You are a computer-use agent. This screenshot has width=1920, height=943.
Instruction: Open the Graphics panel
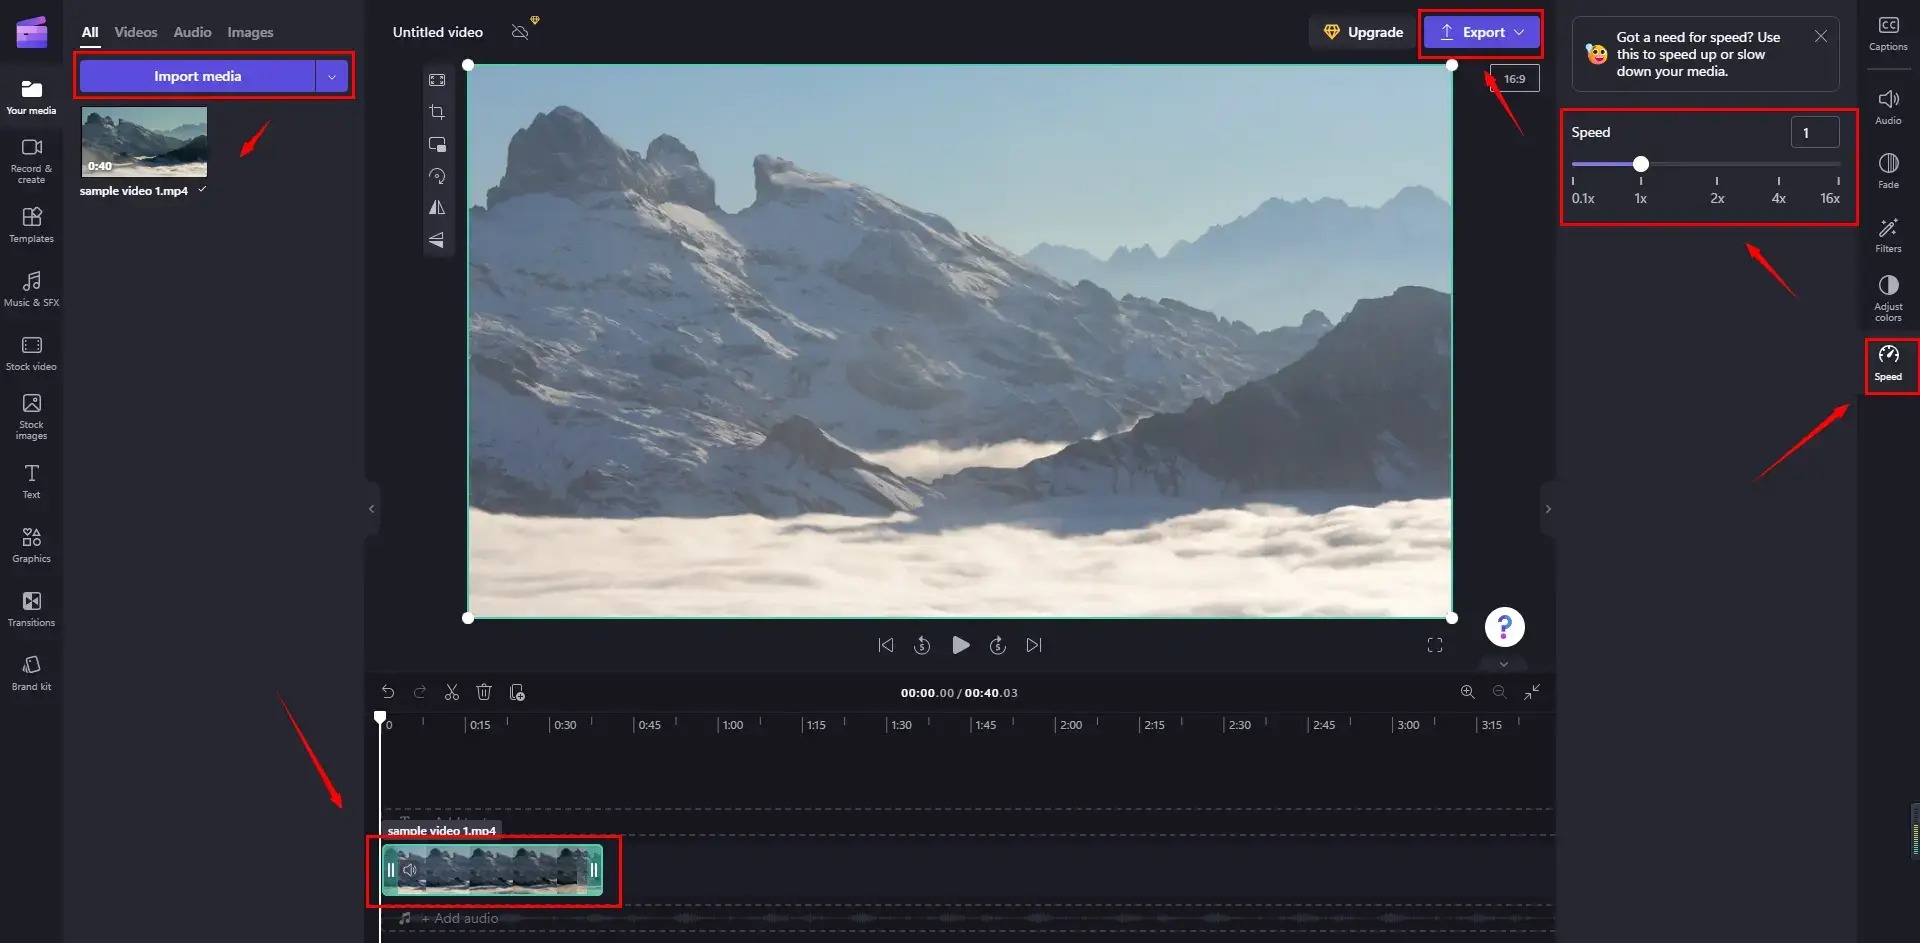31,545
